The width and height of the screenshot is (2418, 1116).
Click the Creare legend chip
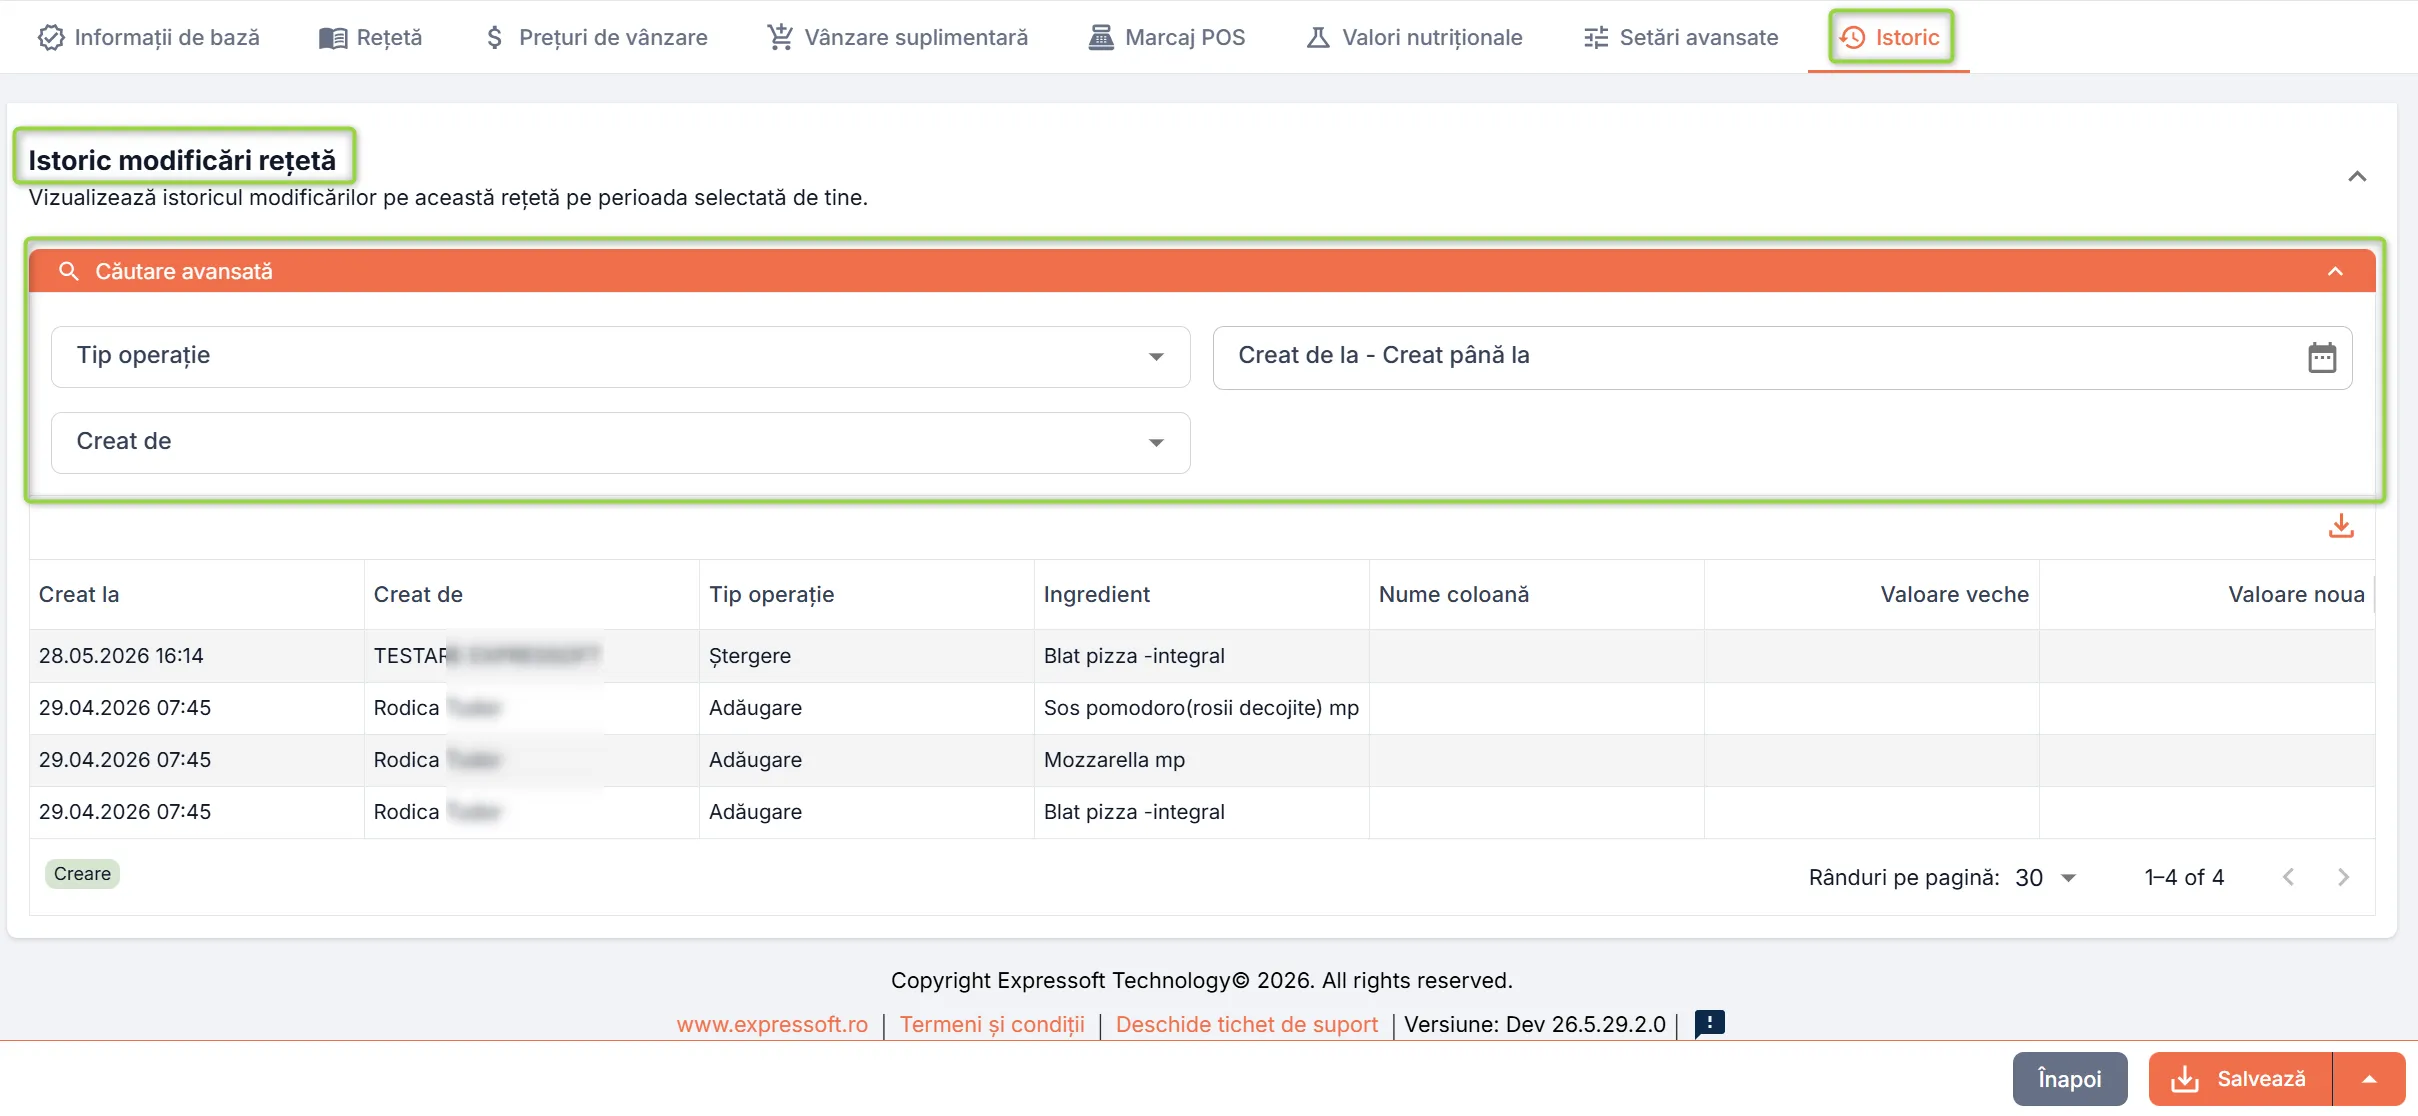82,874
